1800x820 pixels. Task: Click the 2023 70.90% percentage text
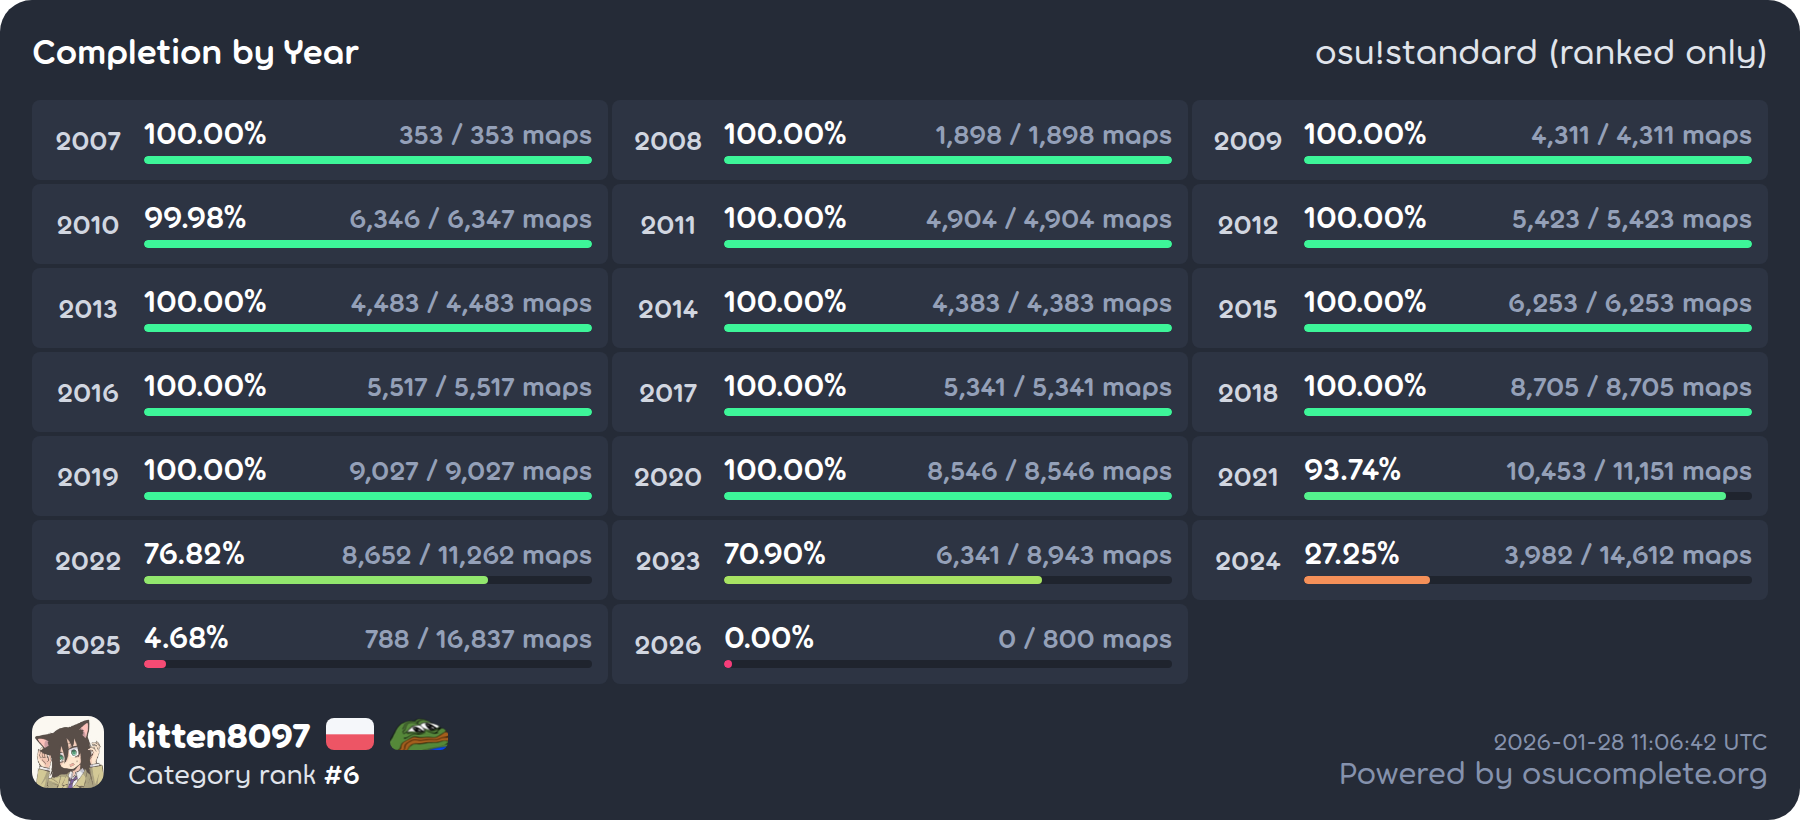point(775,554)
